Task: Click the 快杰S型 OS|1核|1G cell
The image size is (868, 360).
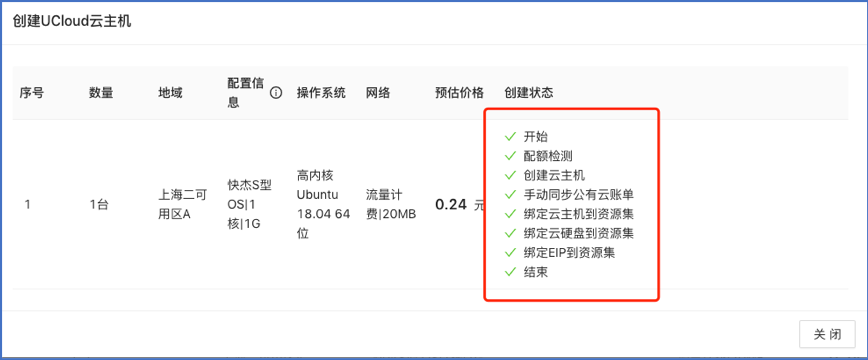Action: 250,204
